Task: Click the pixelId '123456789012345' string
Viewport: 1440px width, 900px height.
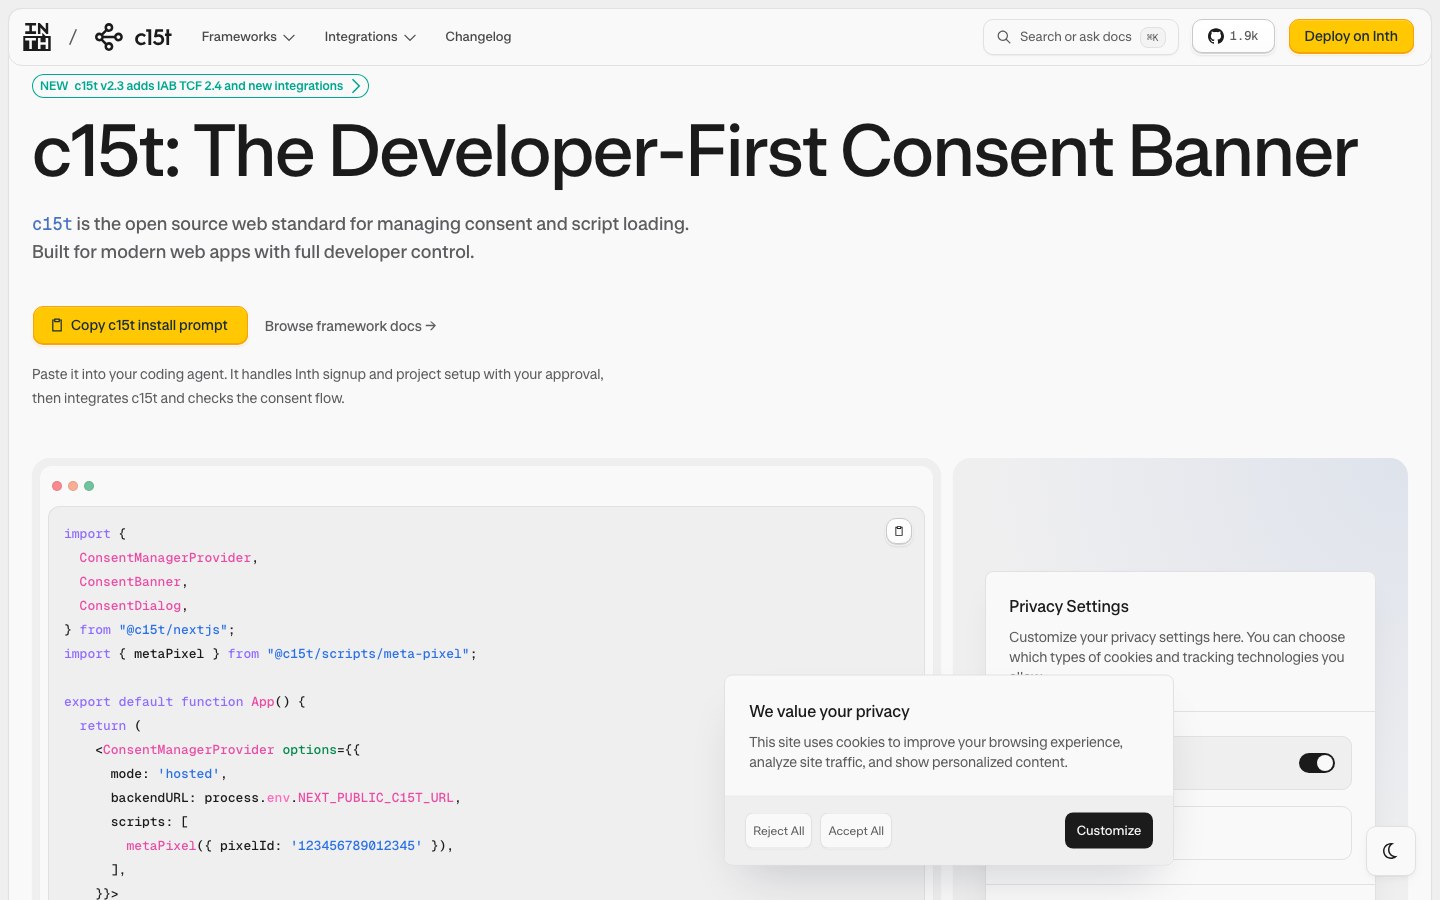Action: pos(357,846)
